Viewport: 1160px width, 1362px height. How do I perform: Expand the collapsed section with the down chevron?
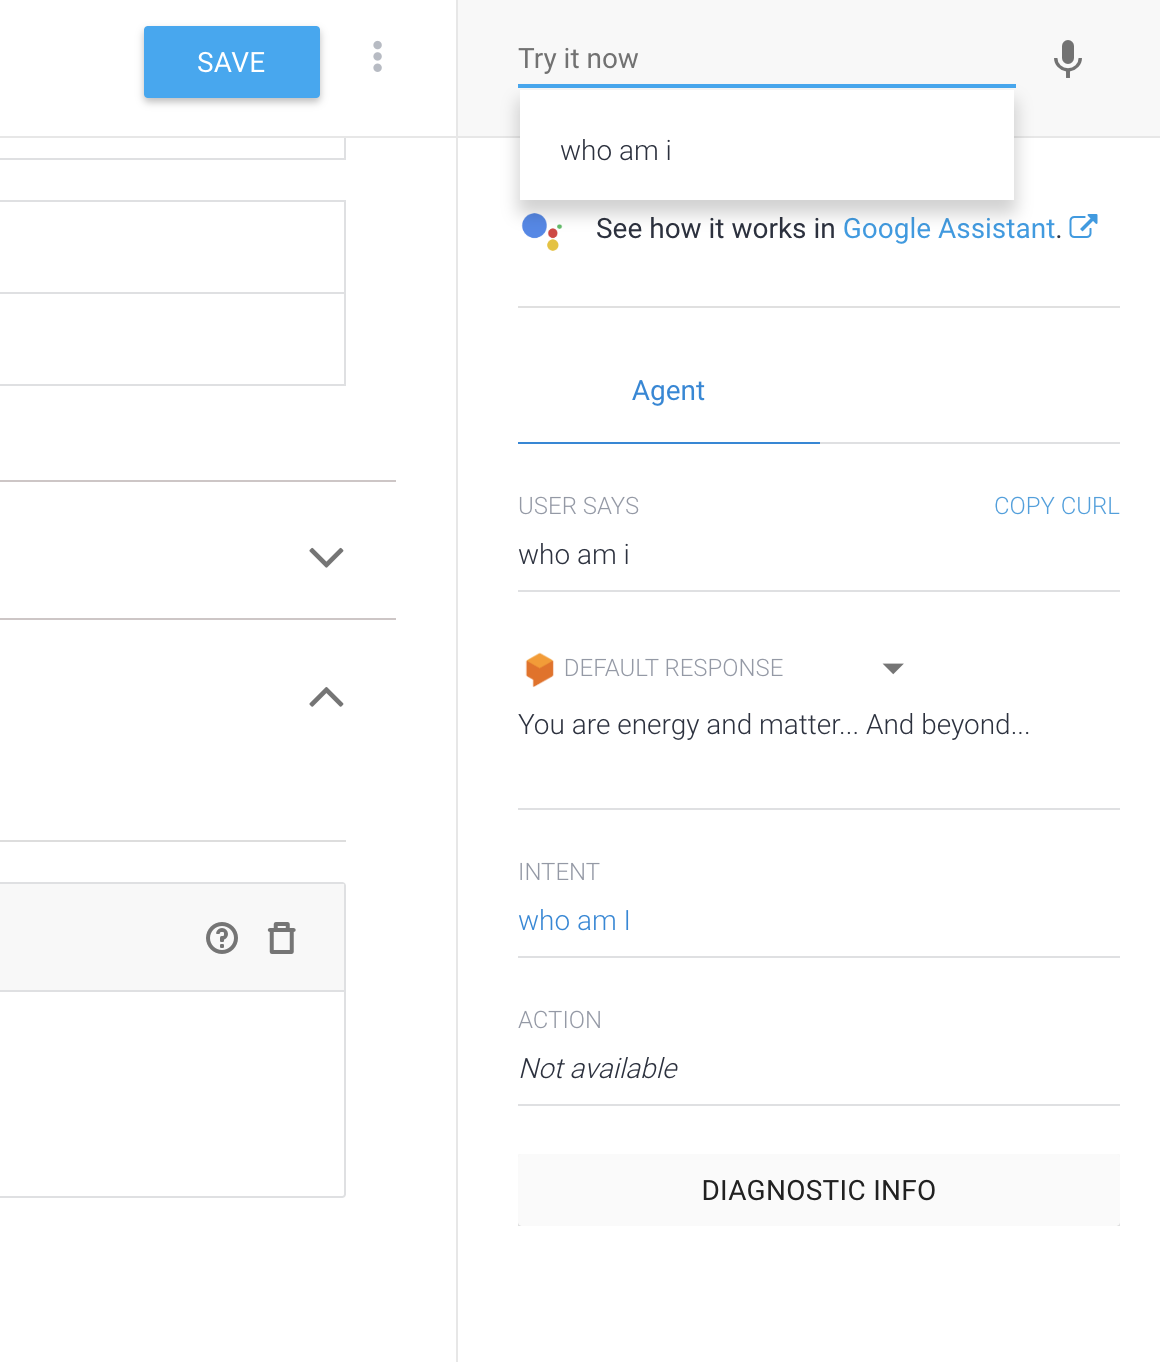click(325, 558)
